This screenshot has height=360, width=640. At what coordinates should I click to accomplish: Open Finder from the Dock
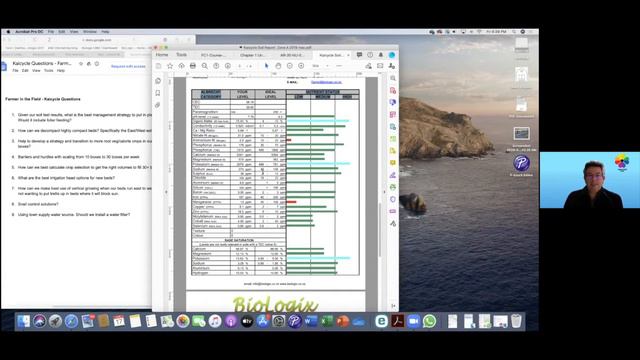pos(24,321)
